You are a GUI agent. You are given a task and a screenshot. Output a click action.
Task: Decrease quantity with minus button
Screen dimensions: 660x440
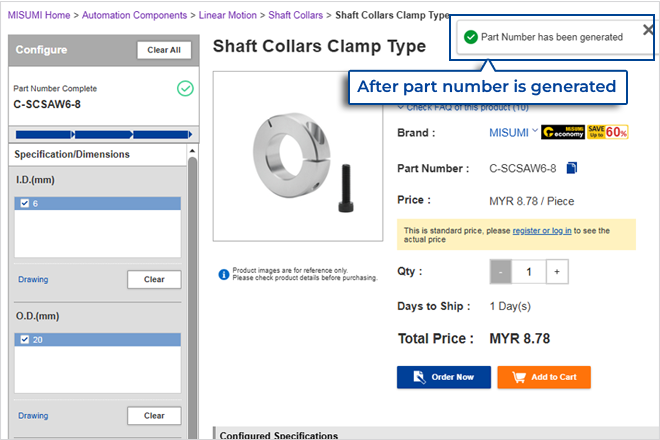pos(500,271)
